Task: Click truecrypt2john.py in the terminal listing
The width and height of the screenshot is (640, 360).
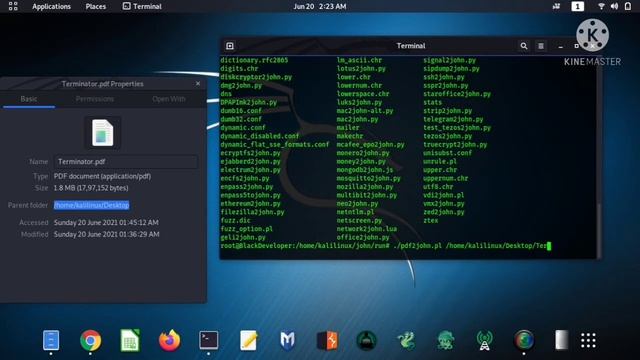Action: pyautogui.click(x=455, y=144)
